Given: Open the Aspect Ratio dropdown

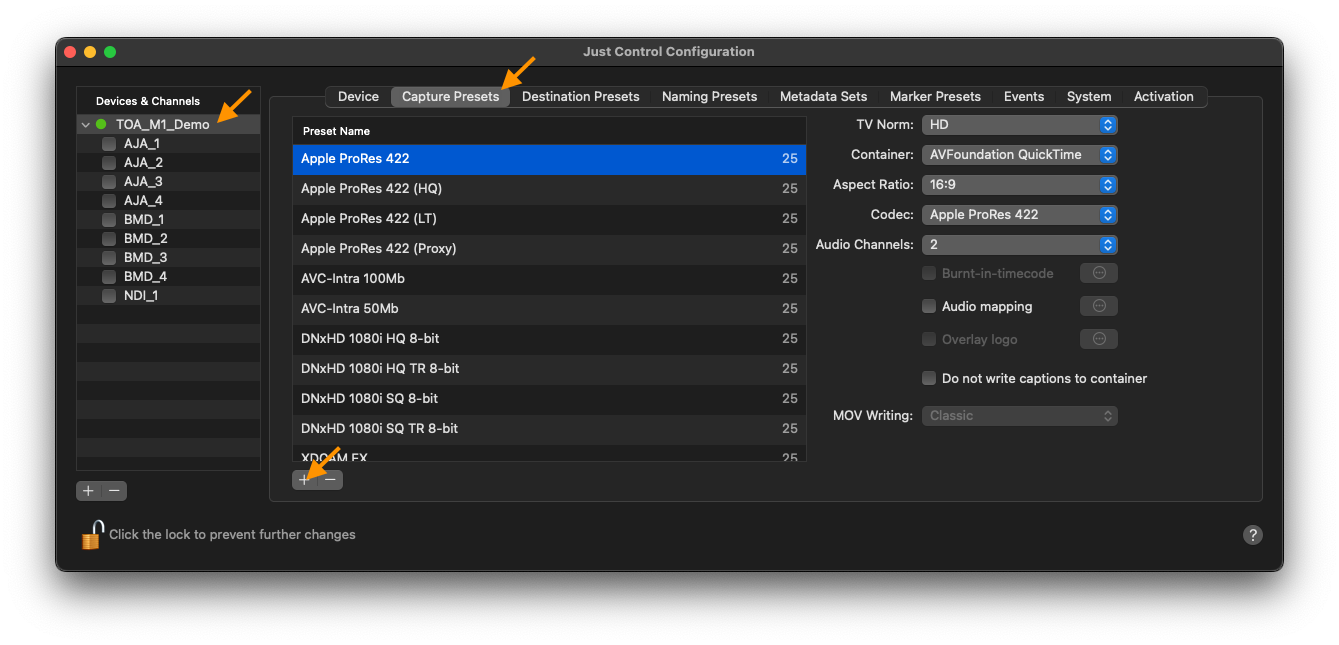Looking at the screenshot, I should [1019, 185].
